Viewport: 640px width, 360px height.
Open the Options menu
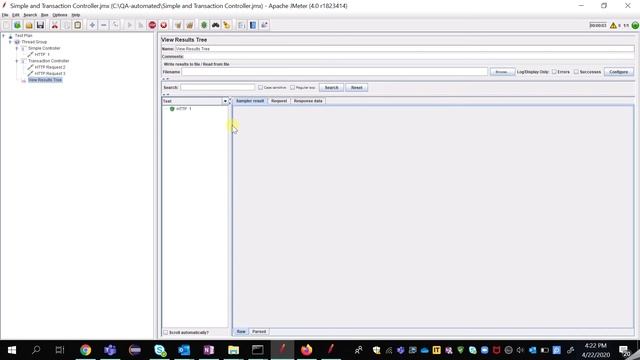click(x=60, y=15)
